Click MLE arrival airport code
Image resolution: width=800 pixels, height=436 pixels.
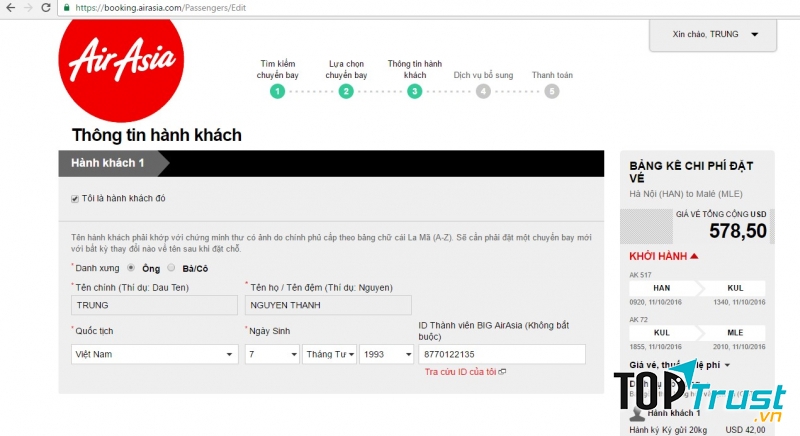coord(735,332)
